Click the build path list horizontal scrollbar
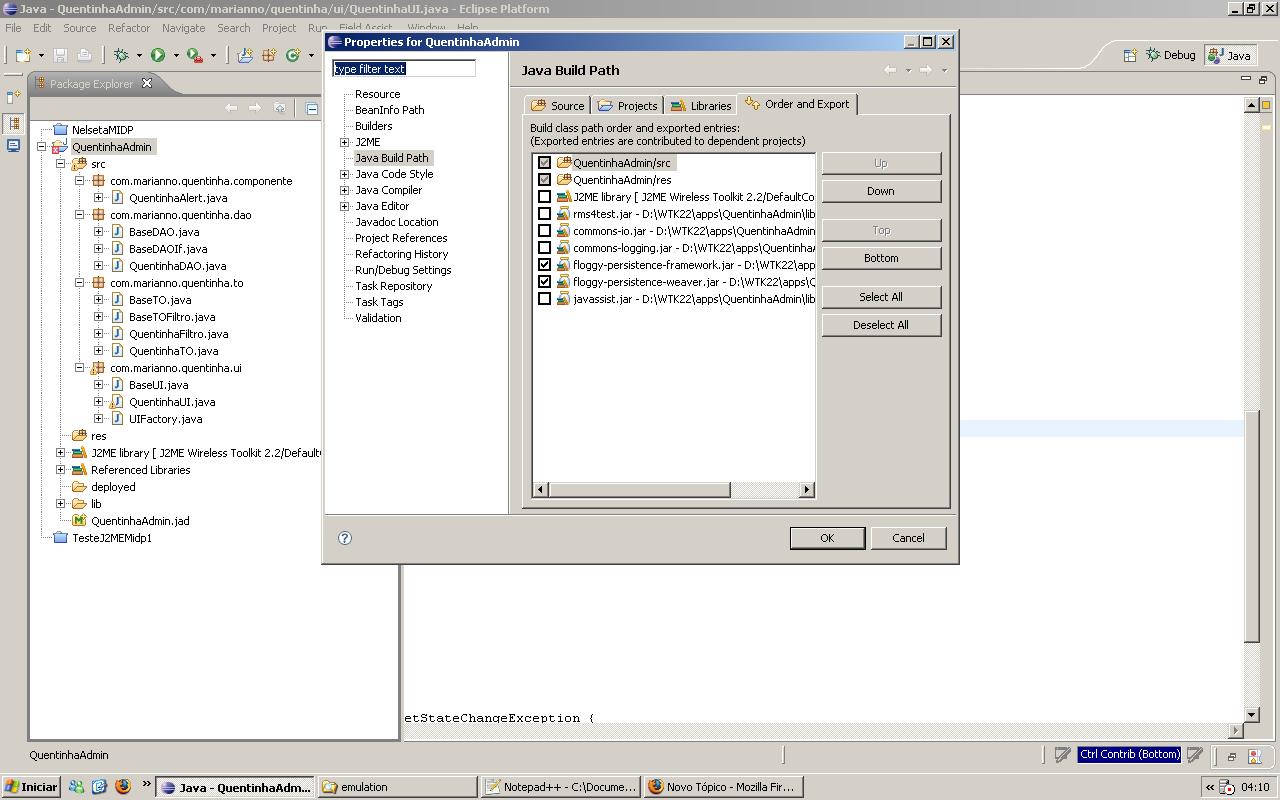1280x800 pixels. [x=674, y=489]
